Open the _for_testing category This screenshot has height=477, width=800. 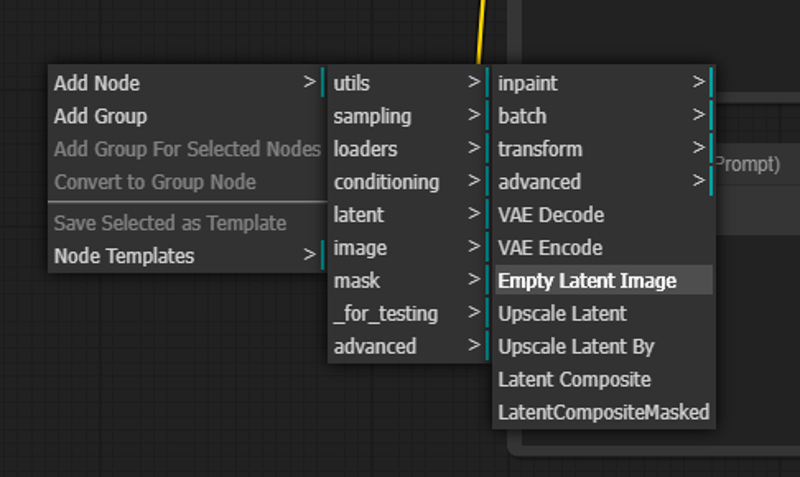point(409,313)
